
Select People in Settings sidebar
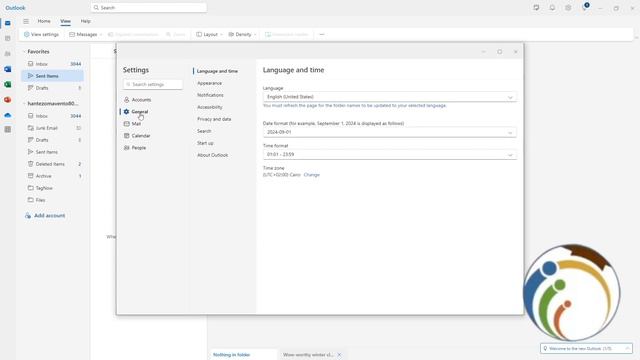click(x=135, y=148)
